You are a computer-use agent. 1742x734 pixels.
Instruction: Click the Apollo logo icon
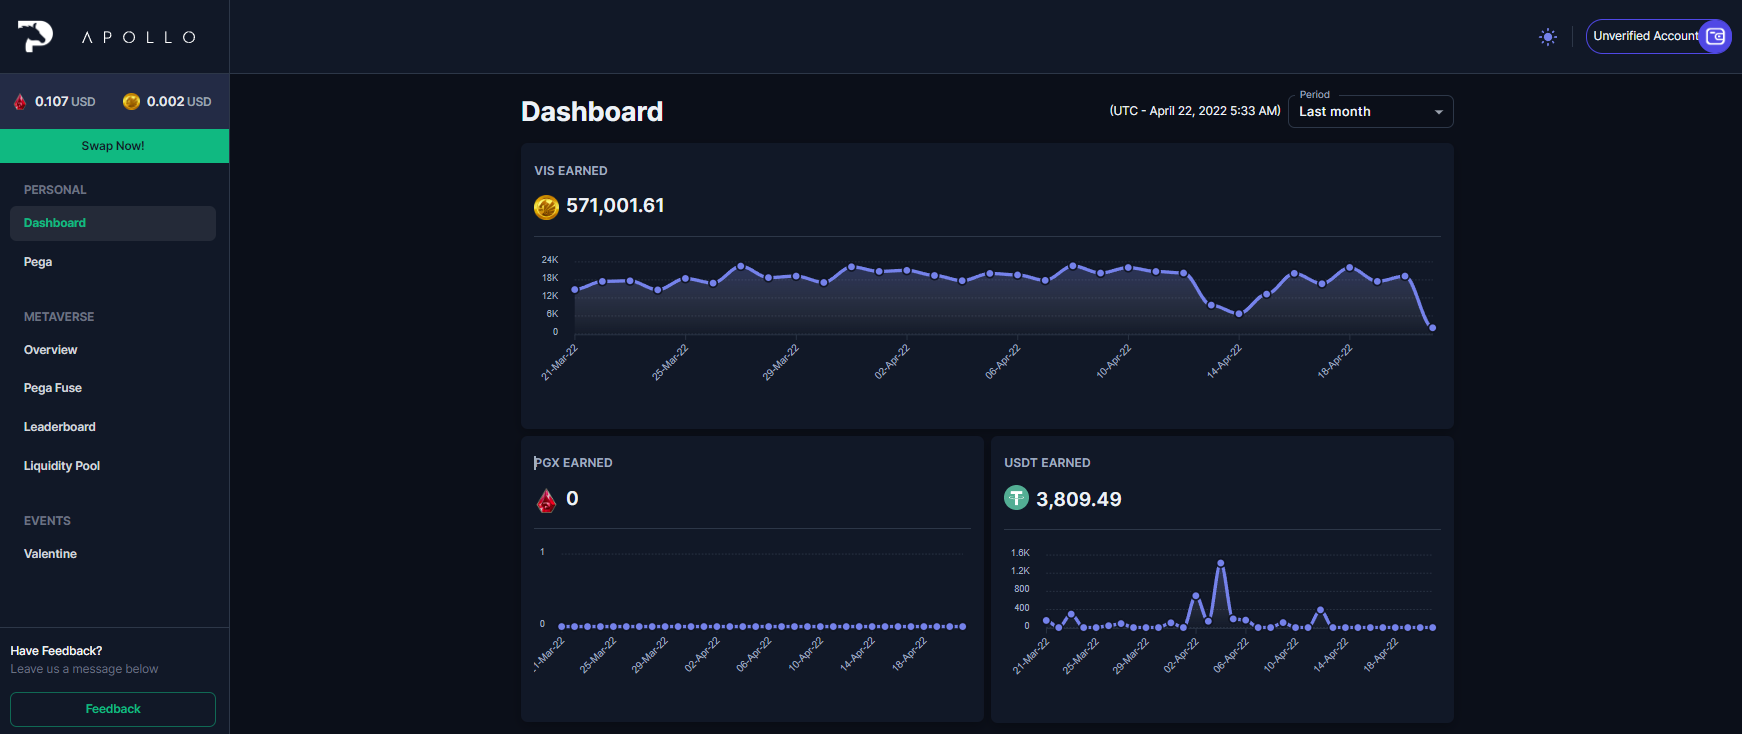tap(35, 36)
